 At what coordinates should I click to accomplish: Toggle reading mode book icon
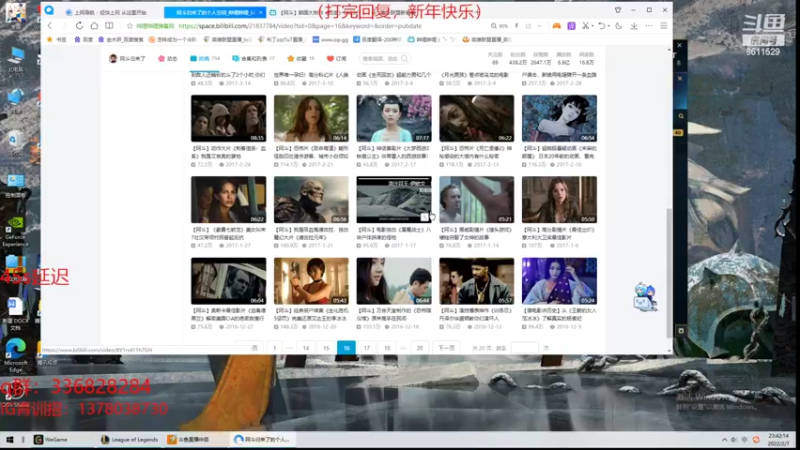(109, 26)
